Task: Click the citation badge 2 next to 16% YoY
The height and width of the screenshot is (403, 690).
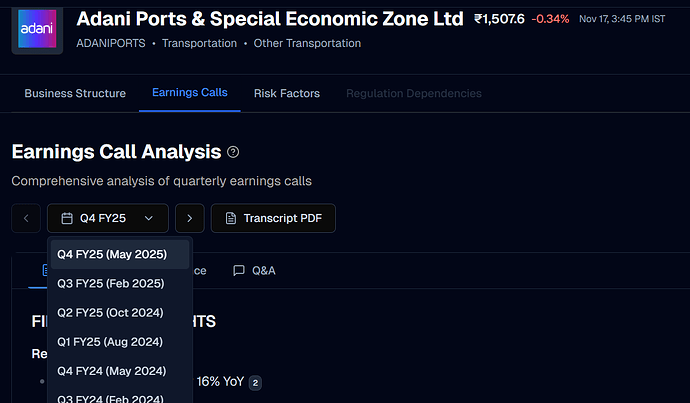Action: 255,382
